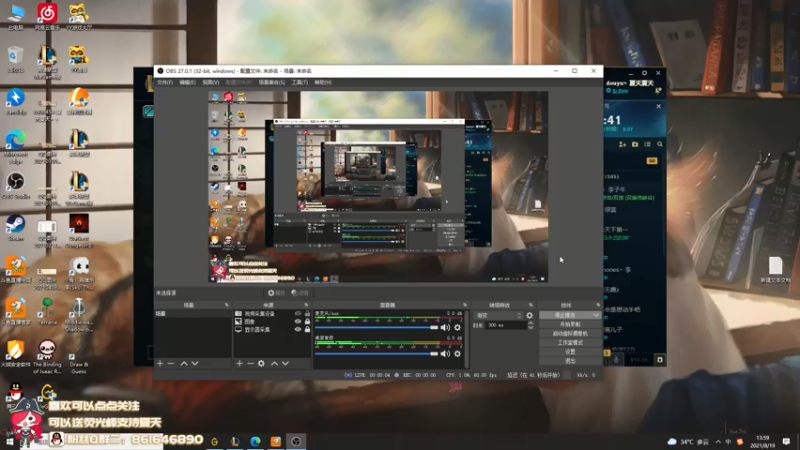Click the 设置 settings button in controls
The height and width of the screenshot is (450, 800).
[570, 352]
